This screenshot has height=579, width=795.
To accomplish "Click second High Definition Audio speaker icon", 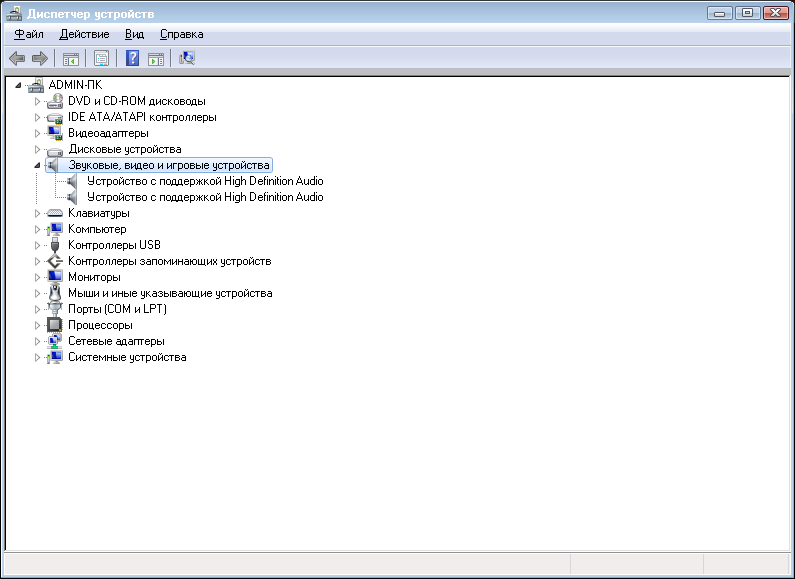I will tap(73, 197).
